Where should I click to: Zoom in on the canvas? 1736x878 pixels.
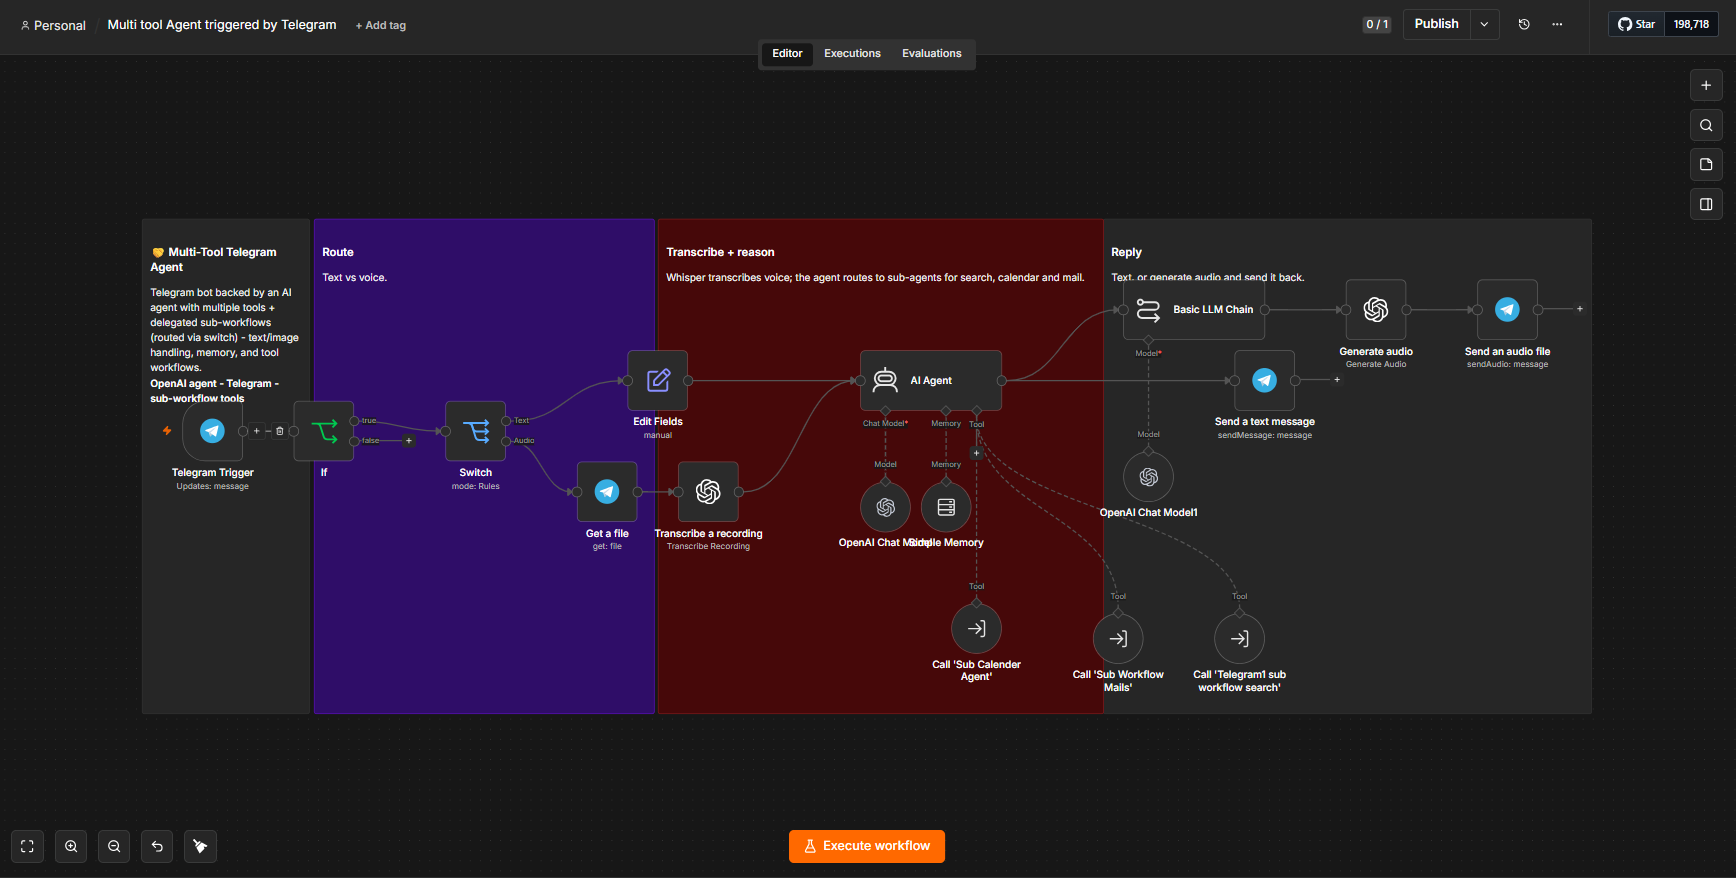point(71,846)
